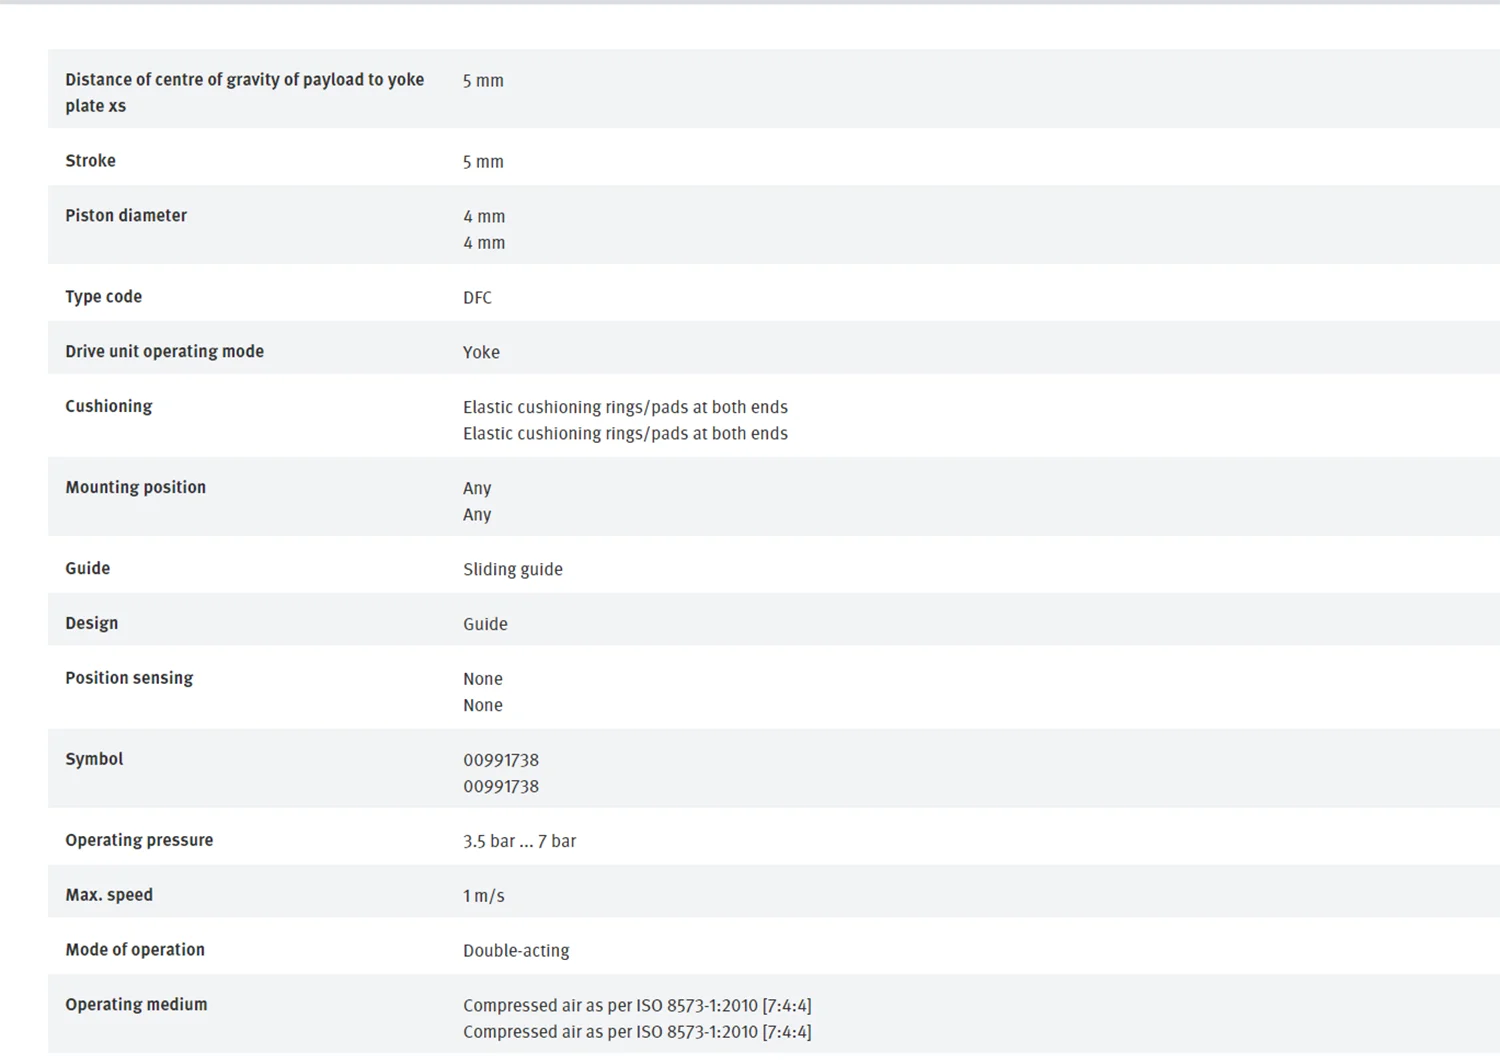The image size is (1500, 1064).
Task: Click the Symbol row label
Action: [94, 759]
